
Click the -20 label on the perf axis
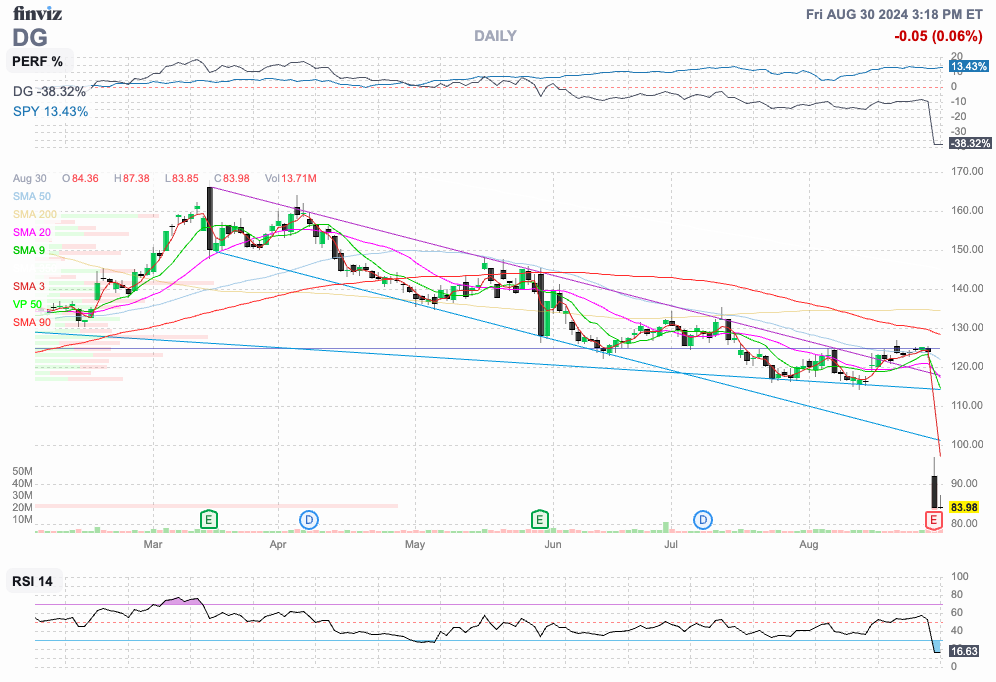(959, 117)
